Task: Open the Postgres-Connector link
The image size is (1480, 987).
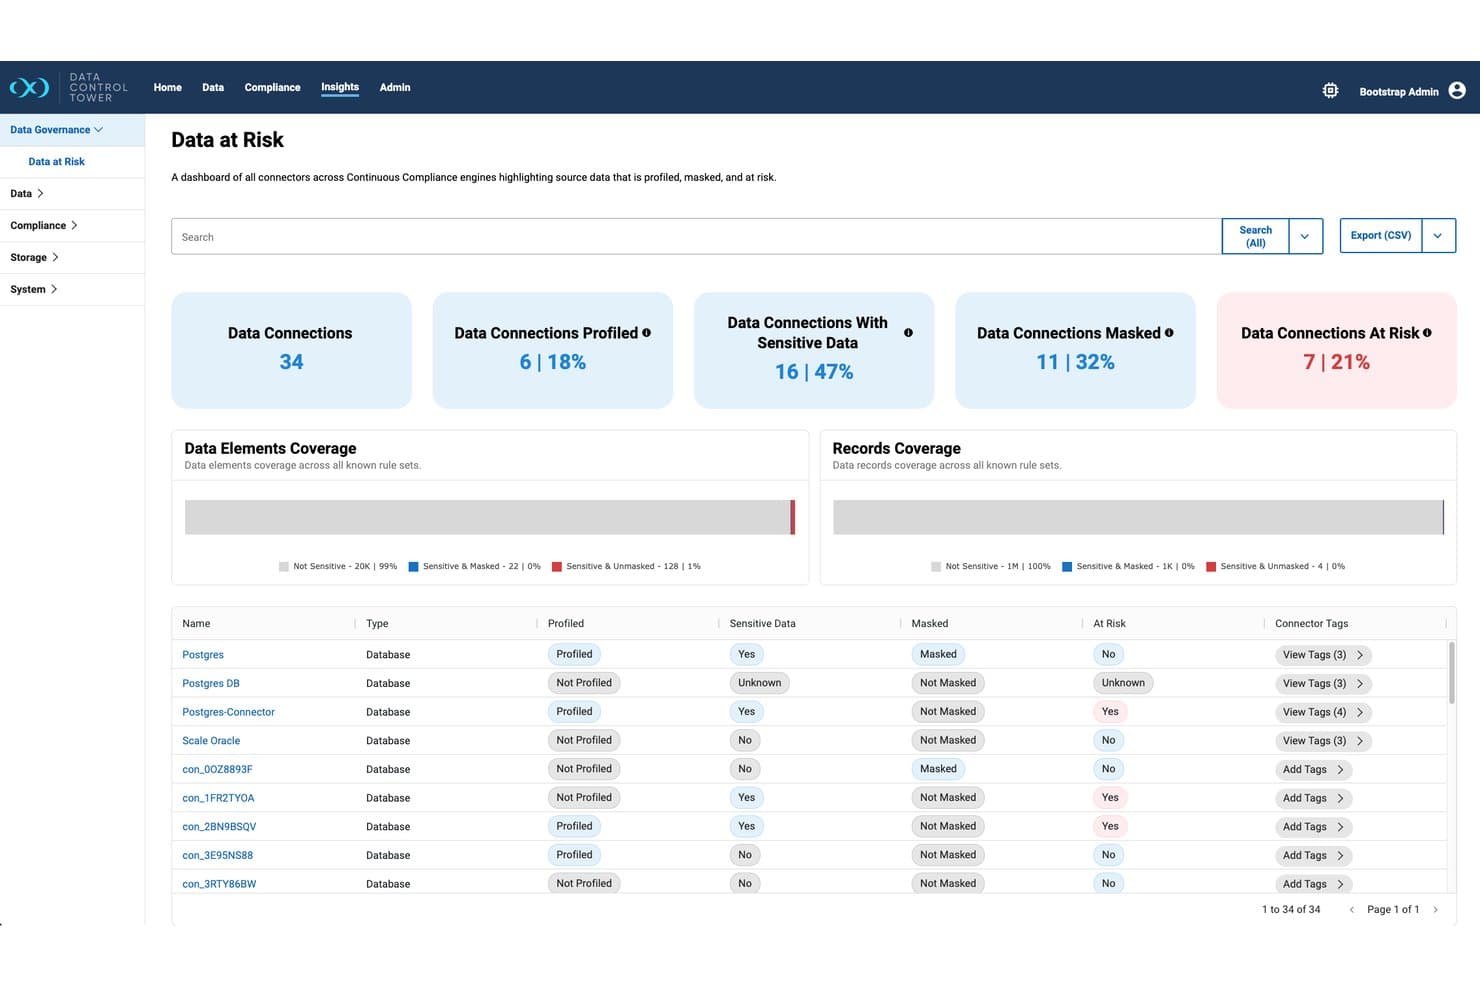Action: tap(228, 713)
